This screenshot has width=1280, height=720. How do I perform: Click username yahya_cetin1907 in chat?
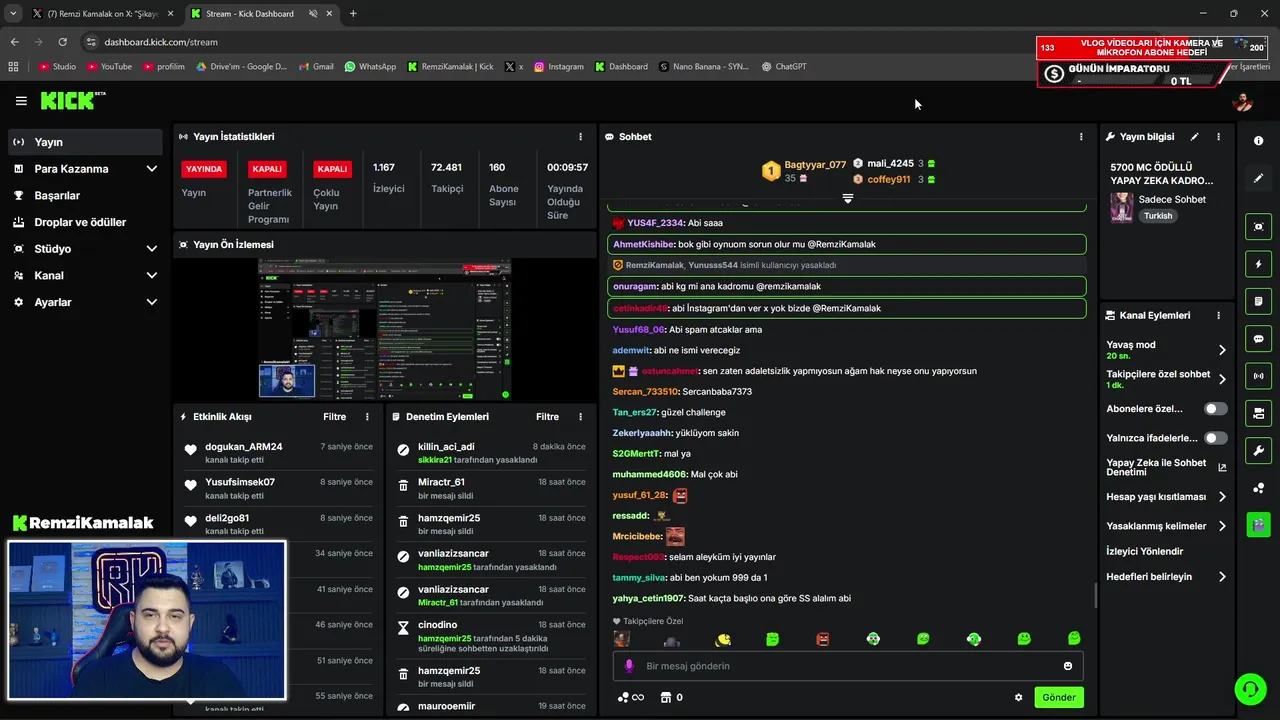648,599
